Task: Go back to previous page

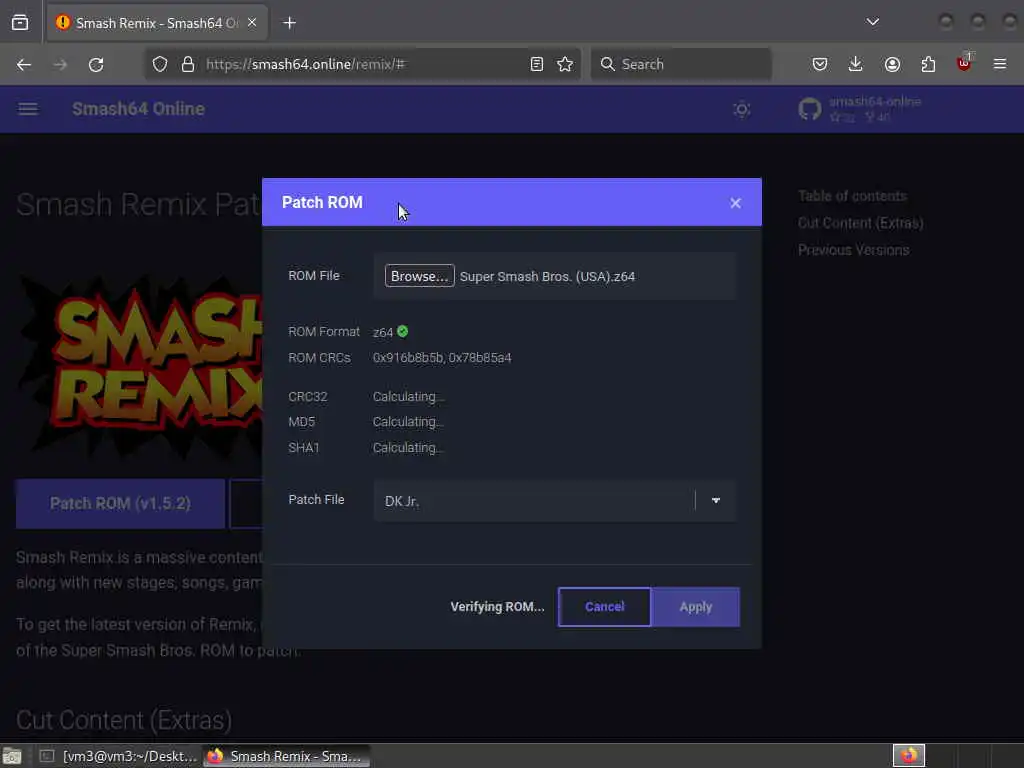Action: 24,64
